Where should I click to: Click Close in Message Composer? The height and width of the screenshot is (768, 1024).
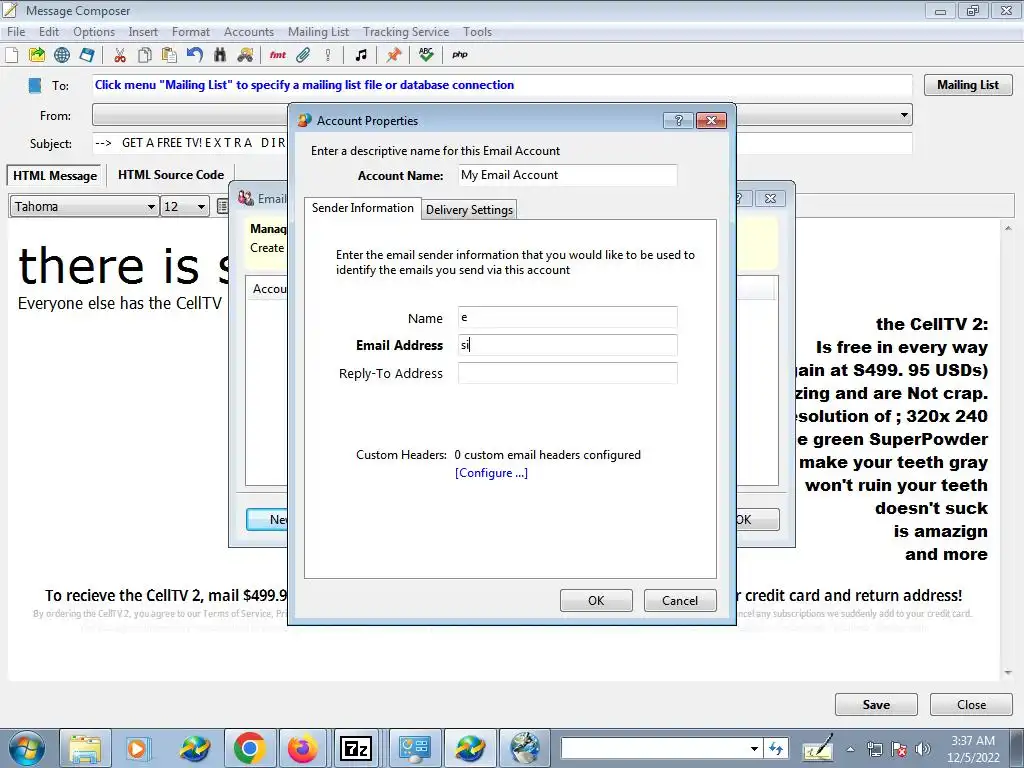click(x=971, y=705)
